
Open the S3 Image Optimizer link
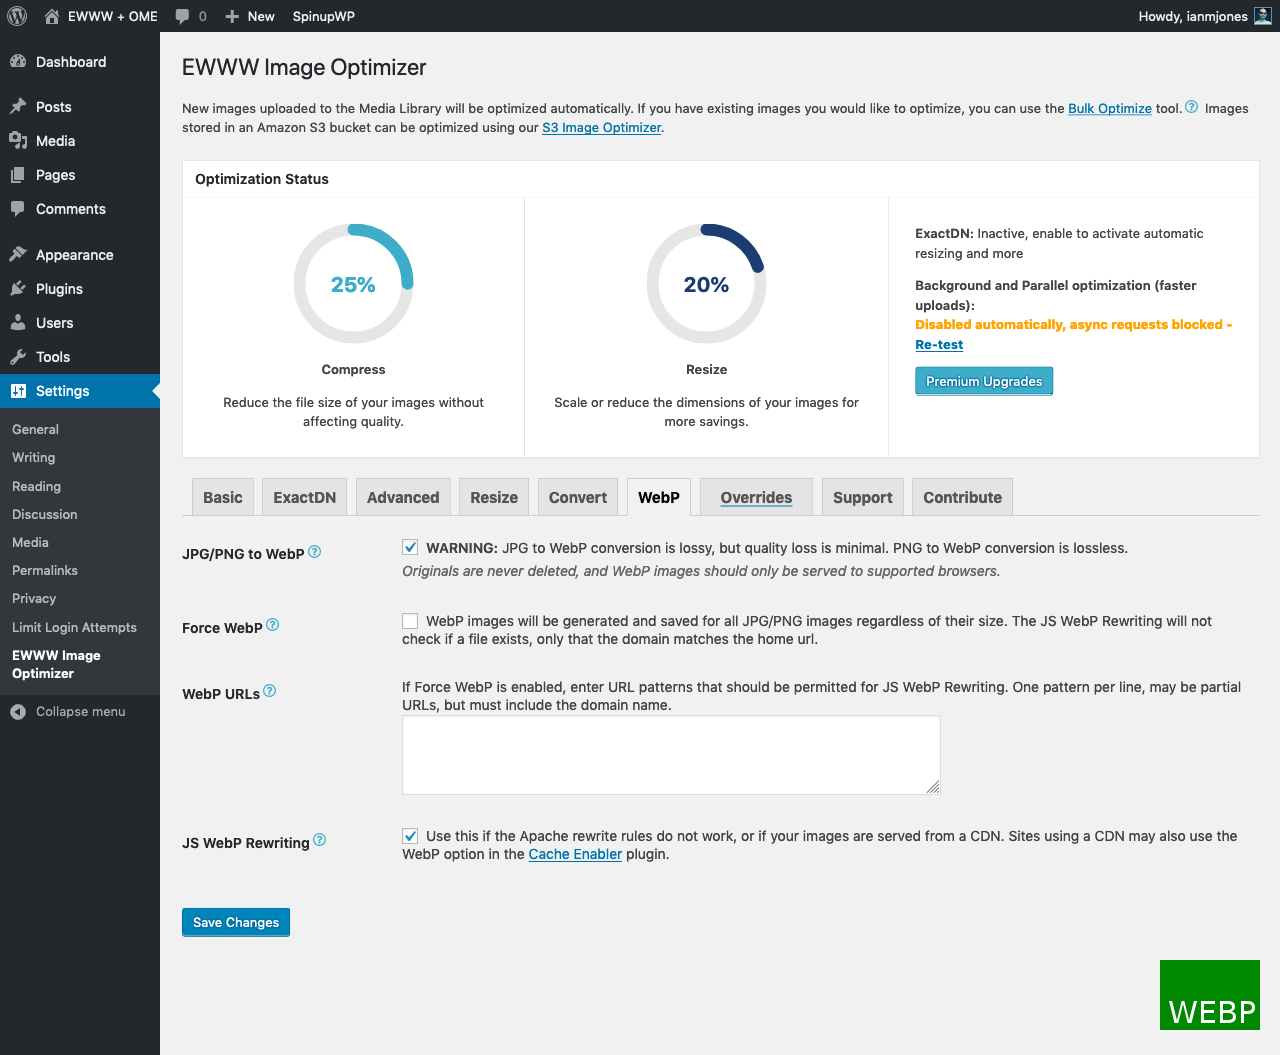(x=602, y=127)
